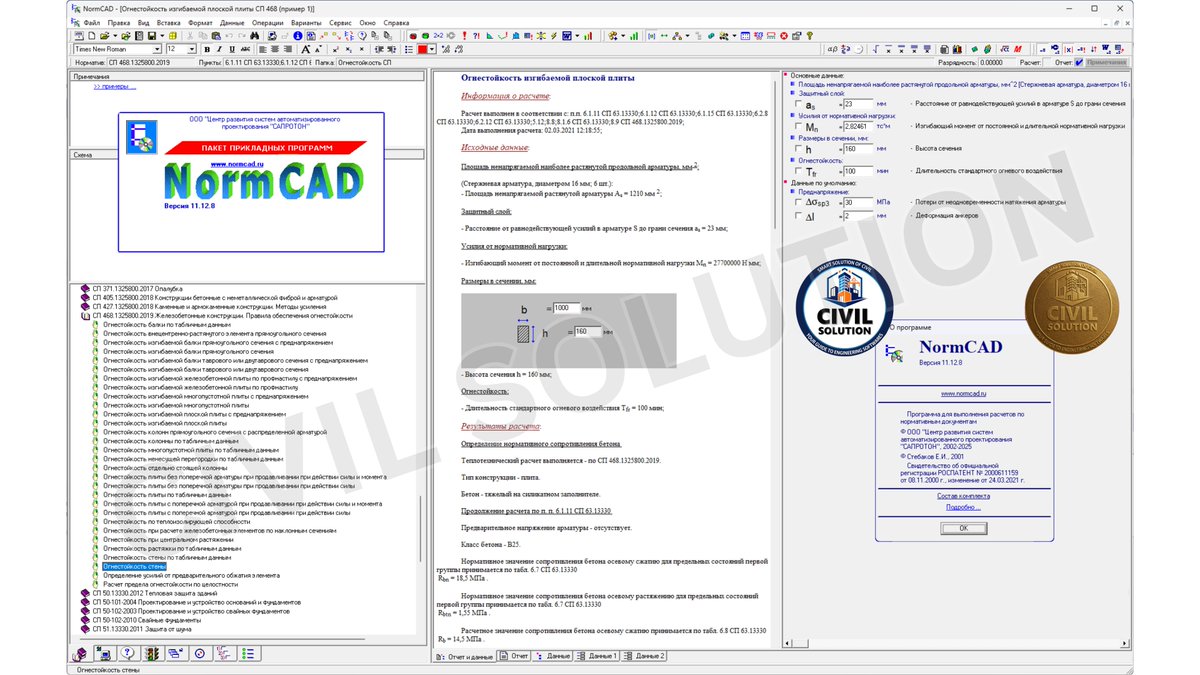Viewport: 1200px width, 675px height.
Task: Open the Файл menu
Action: click(92, 21)
